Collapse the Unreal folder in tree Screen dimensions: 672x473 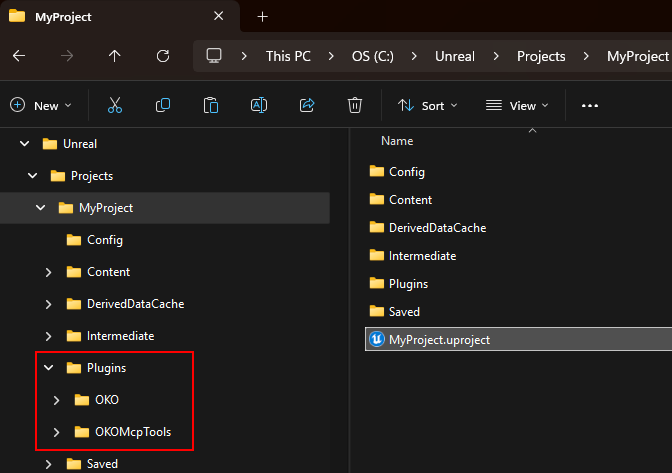click(x=25, y=144)
